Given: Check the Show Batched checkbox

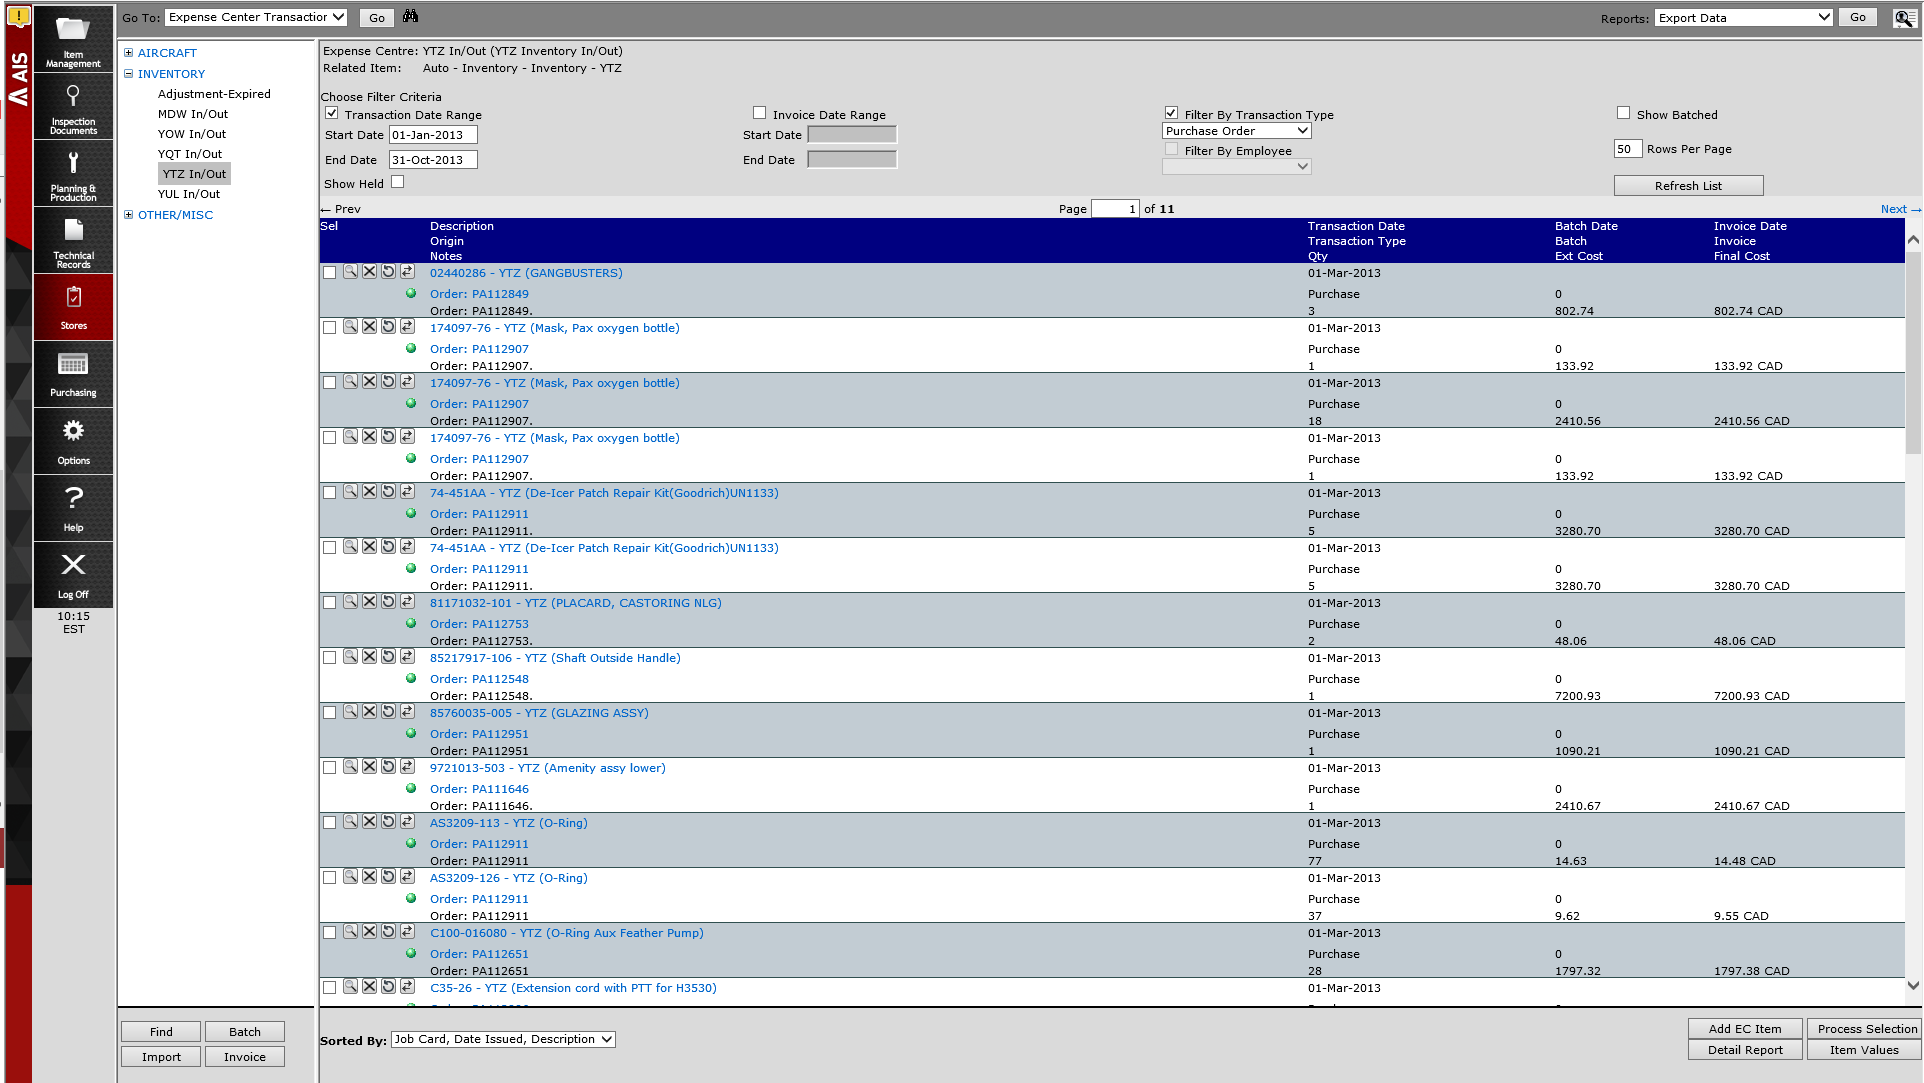Looking at the screenshot, I should click(1623, 114).
